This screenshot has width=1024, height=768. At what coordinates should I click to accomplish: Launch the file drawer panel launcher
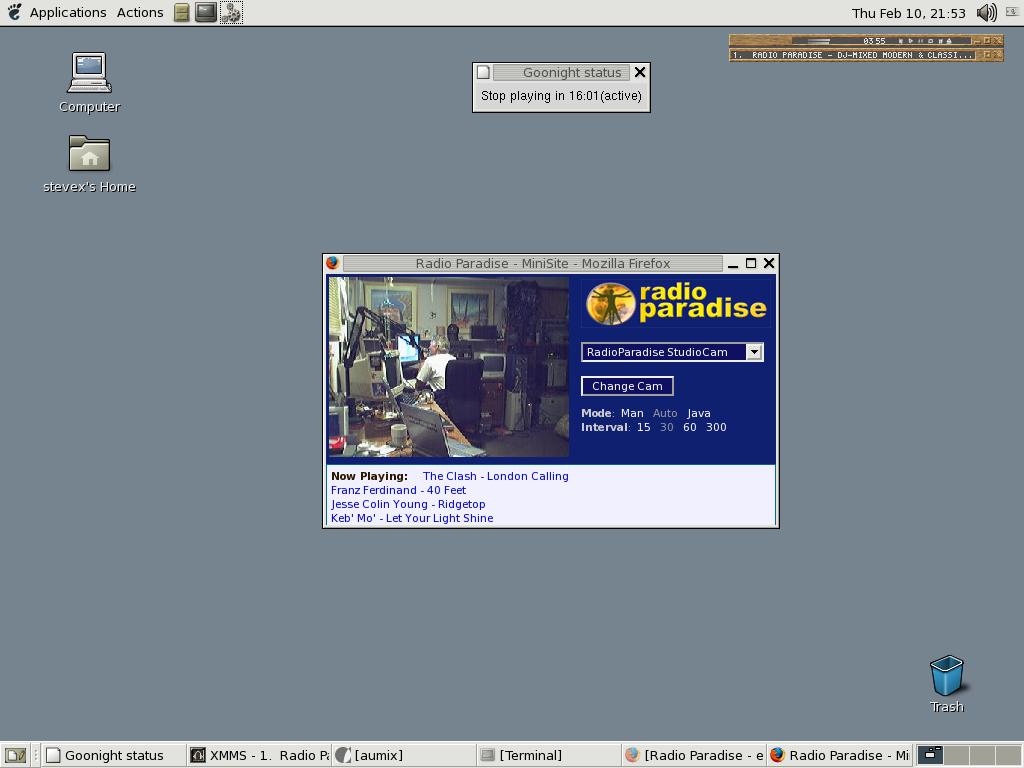182,12
